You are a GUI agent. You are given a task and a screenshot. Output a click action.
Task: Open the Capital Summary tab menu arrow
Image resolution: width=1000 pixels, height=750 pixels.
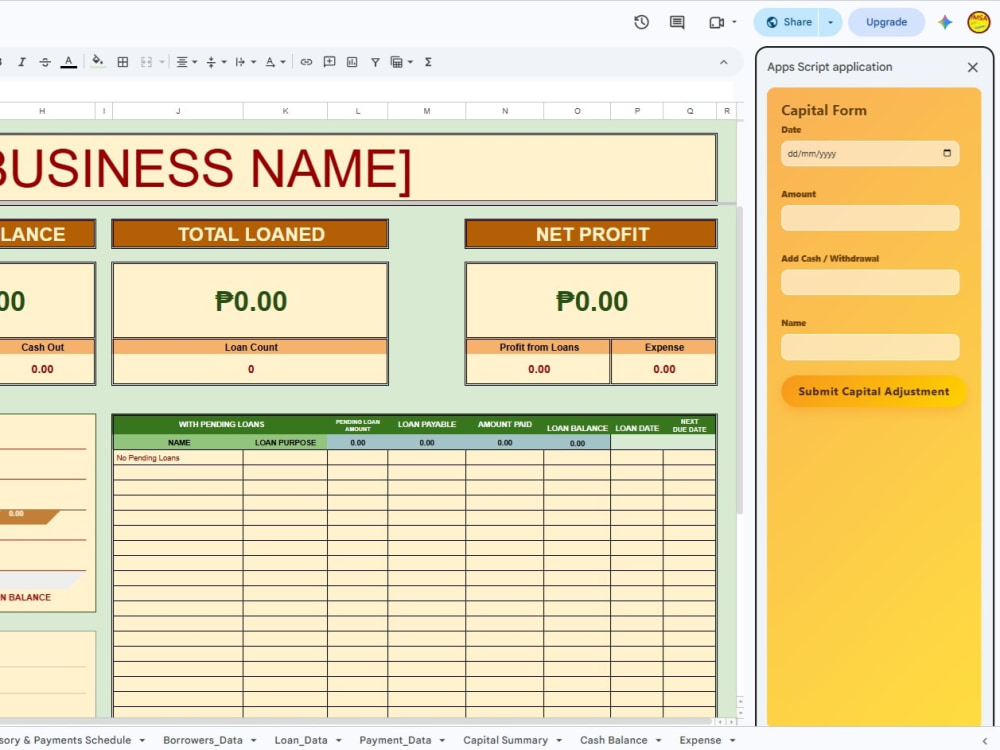point(559,740)
